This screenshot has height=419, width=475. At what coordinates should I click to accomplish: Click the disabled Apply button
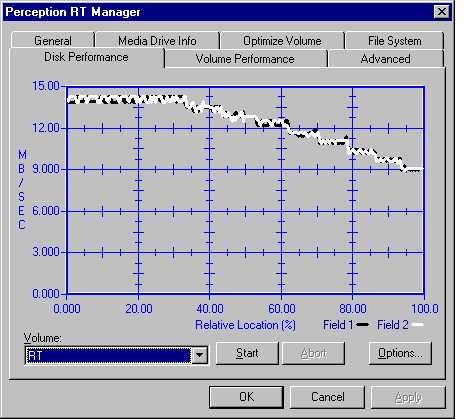408,397
